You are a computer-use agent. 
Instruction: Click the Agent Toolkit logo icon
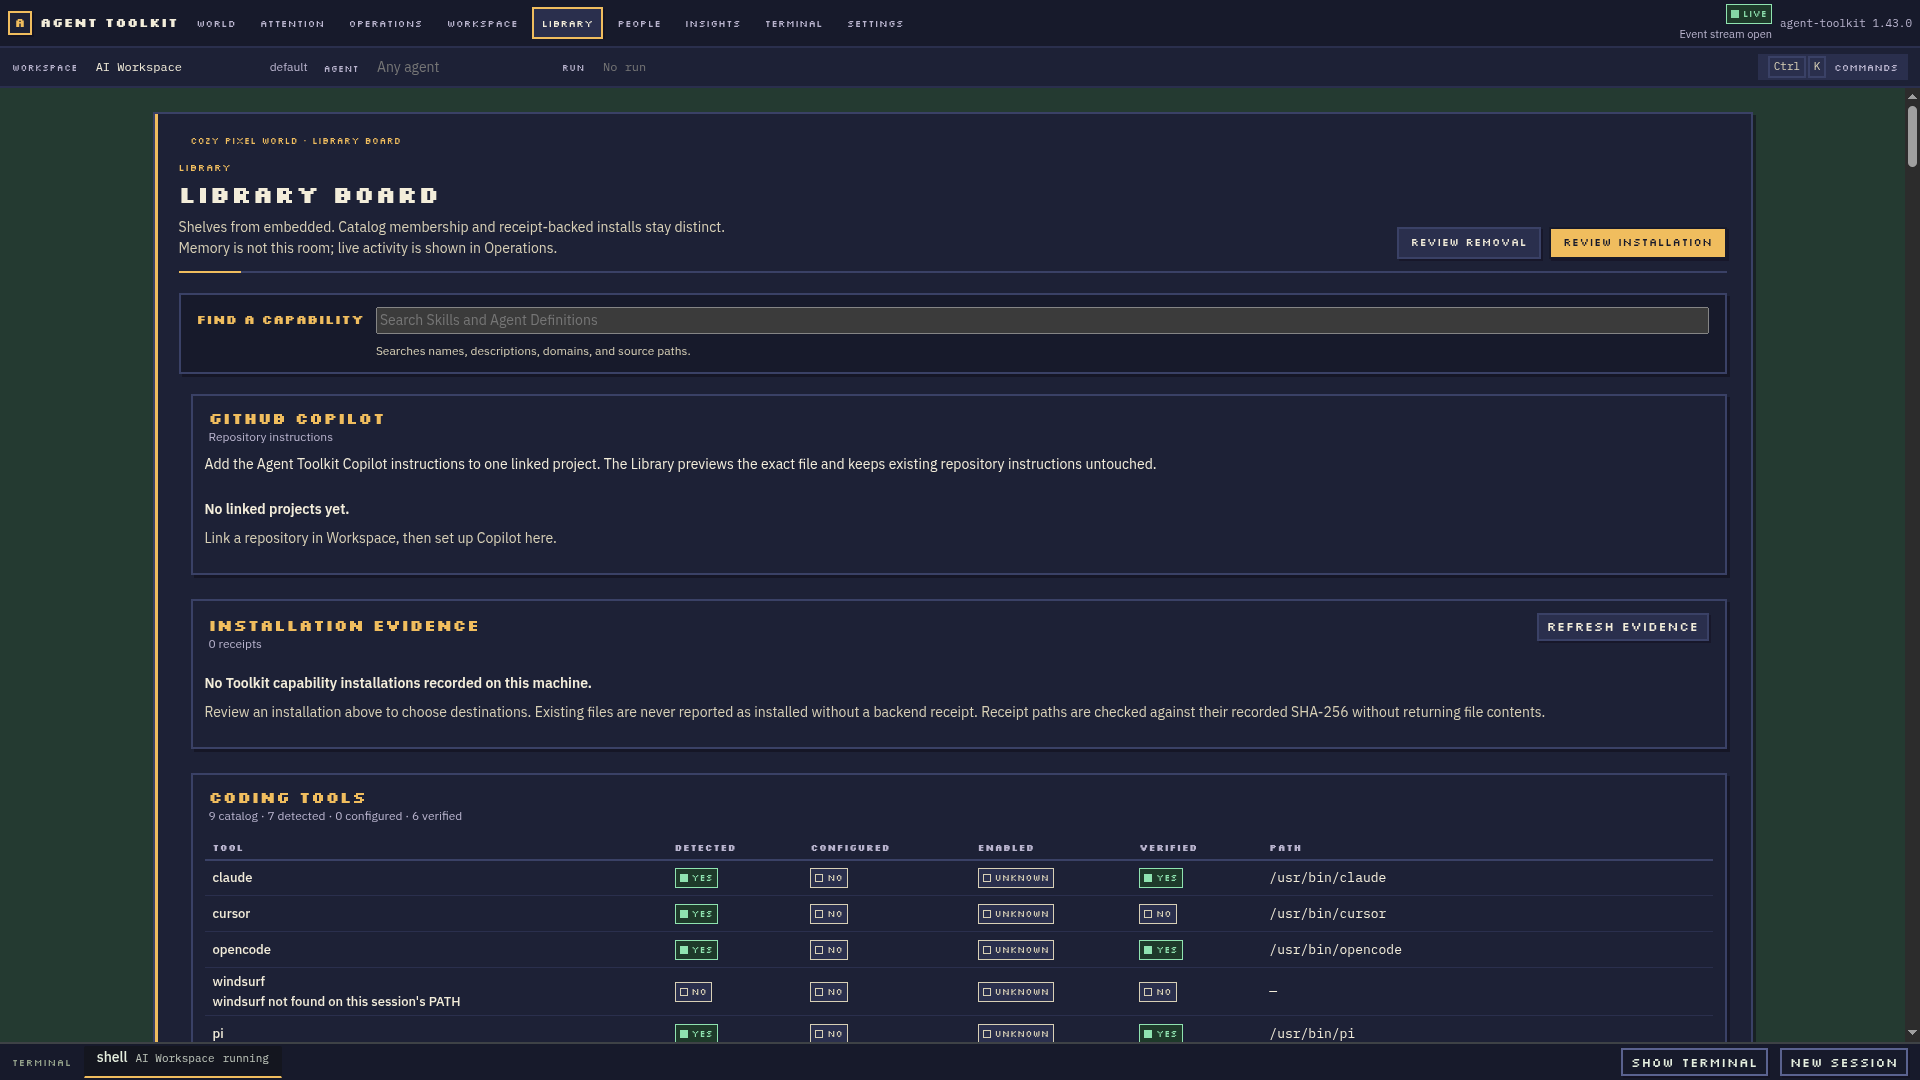coord(20,23)
